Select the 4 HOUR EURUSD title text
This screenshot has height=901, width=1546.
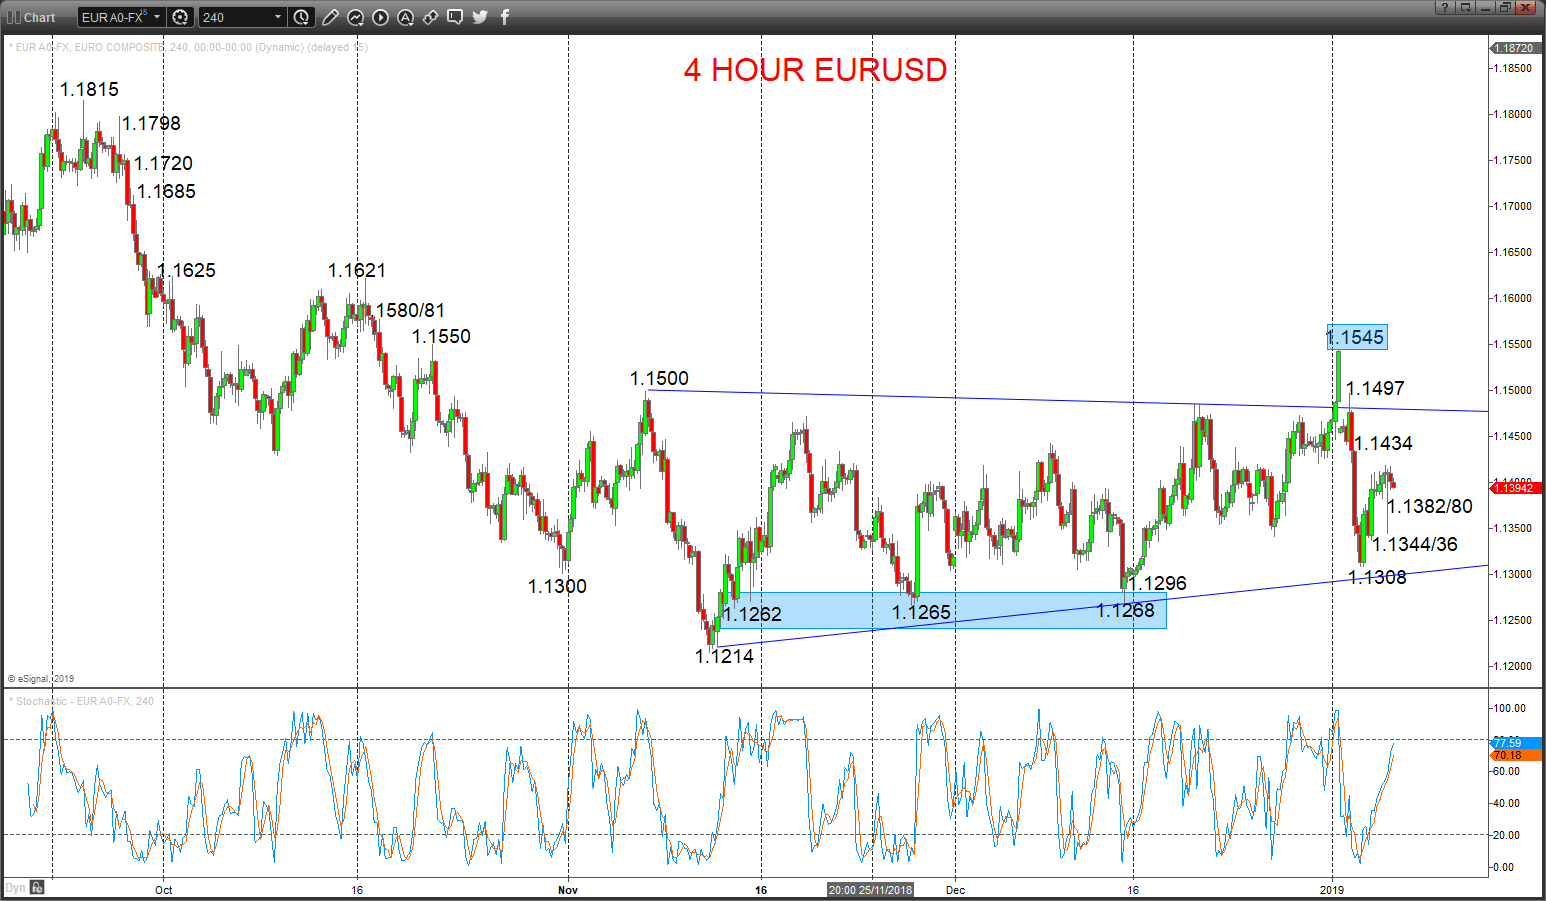click(815, 70)
